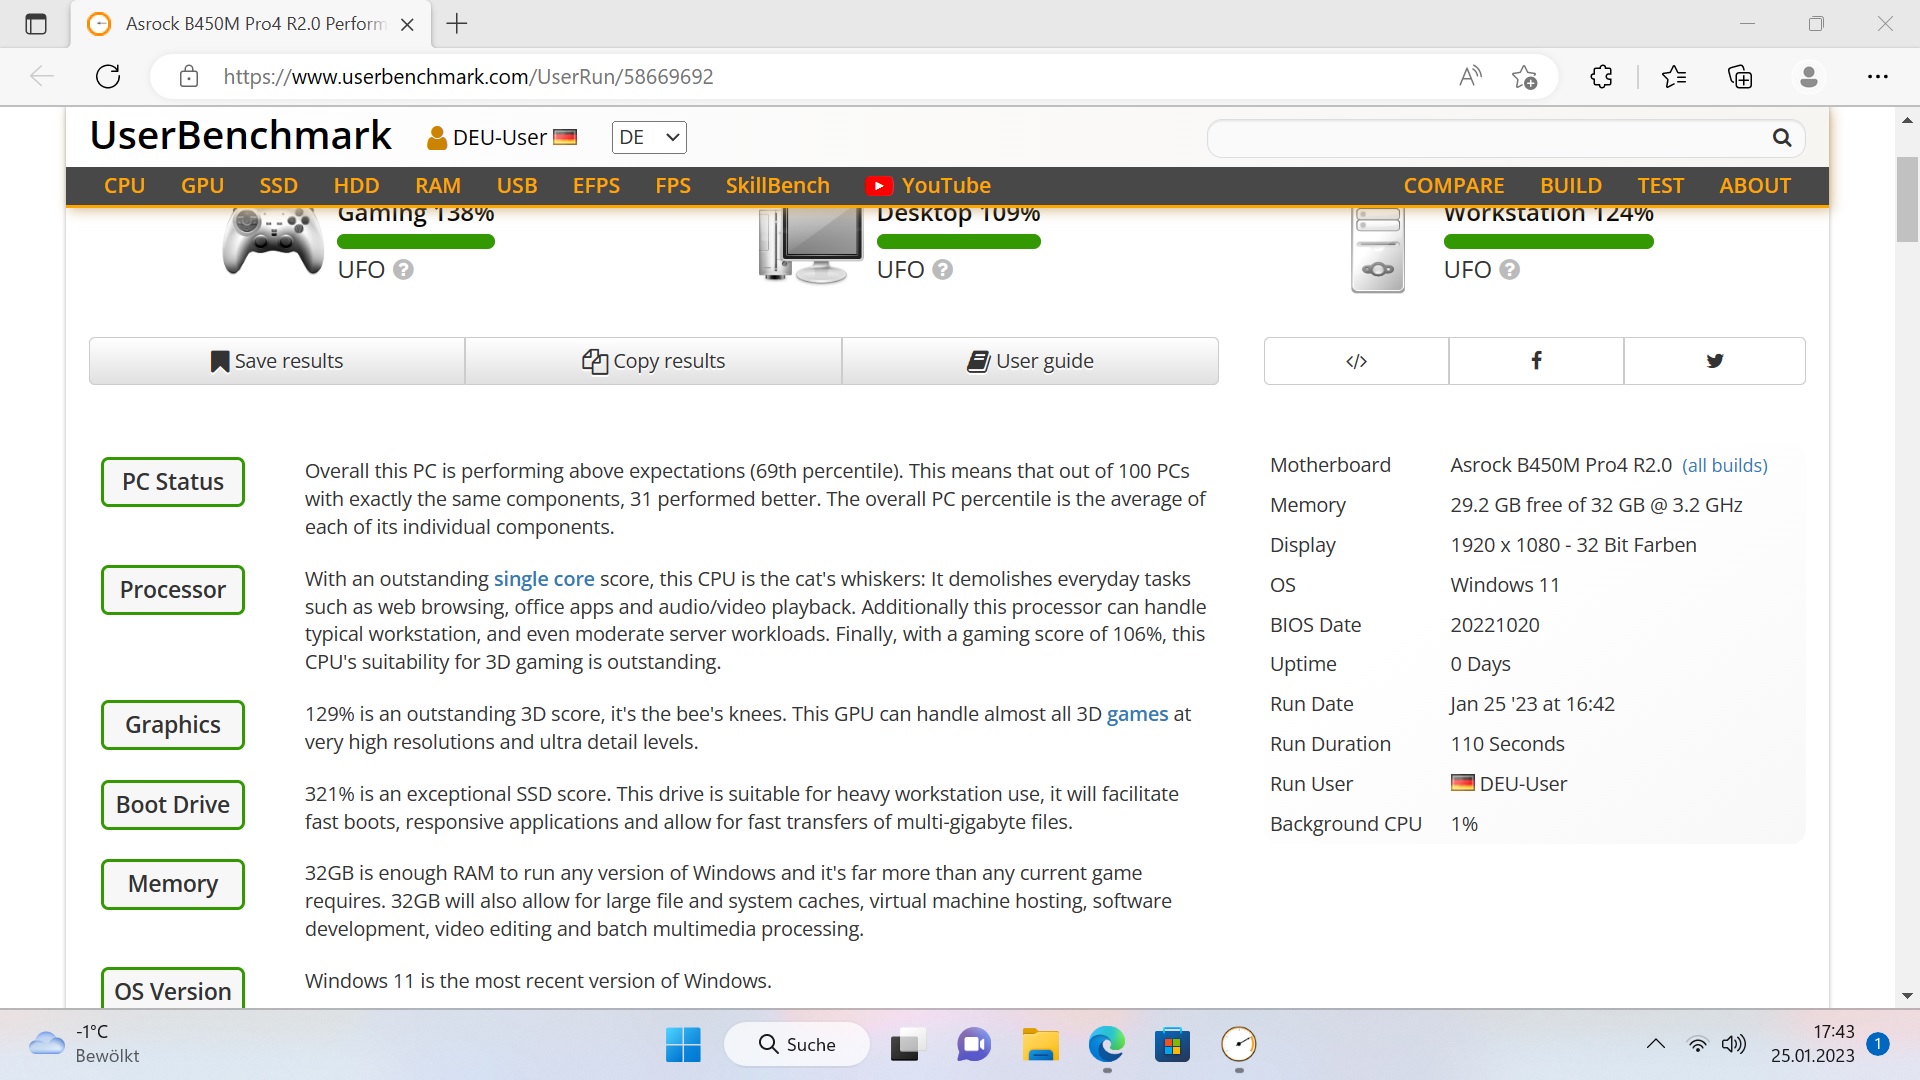
Task: Add page to favorites star icon
Action: pyautogui.click(x=1524, y=77)
